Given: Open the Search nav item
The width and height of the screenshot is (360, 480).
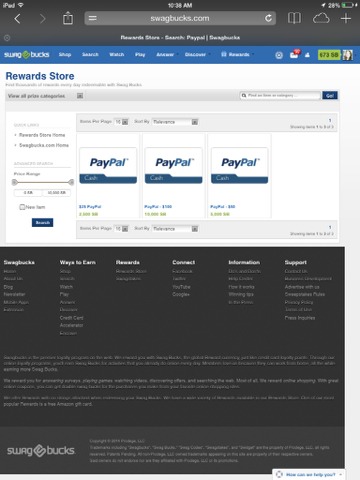Looking at the screenshot, I should click(90, 55).
